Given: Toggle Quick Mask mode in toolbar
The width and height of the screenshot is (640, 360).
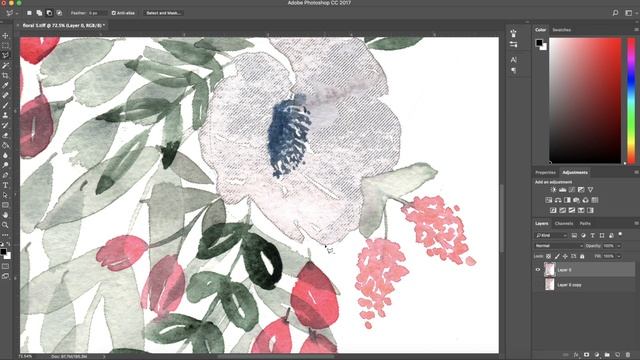Looking at the screenshot, I should [5, 266].
